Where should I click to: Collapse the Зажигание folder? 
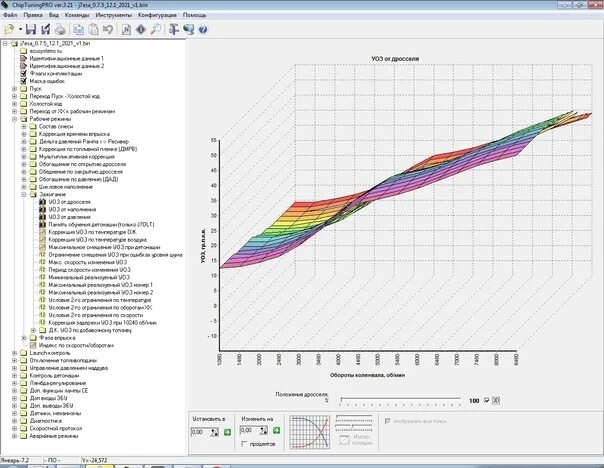(24, 195)
